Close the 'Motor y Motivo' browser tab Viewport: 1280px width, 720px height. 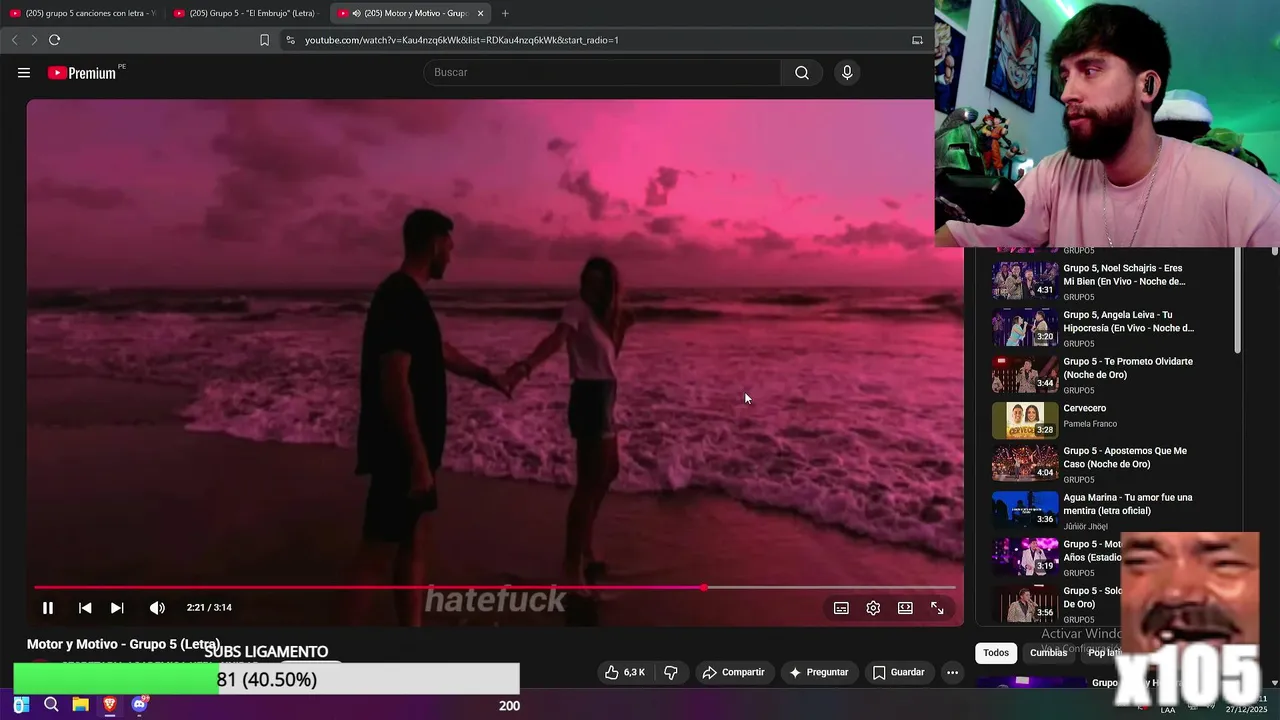(x=480, y=13)
